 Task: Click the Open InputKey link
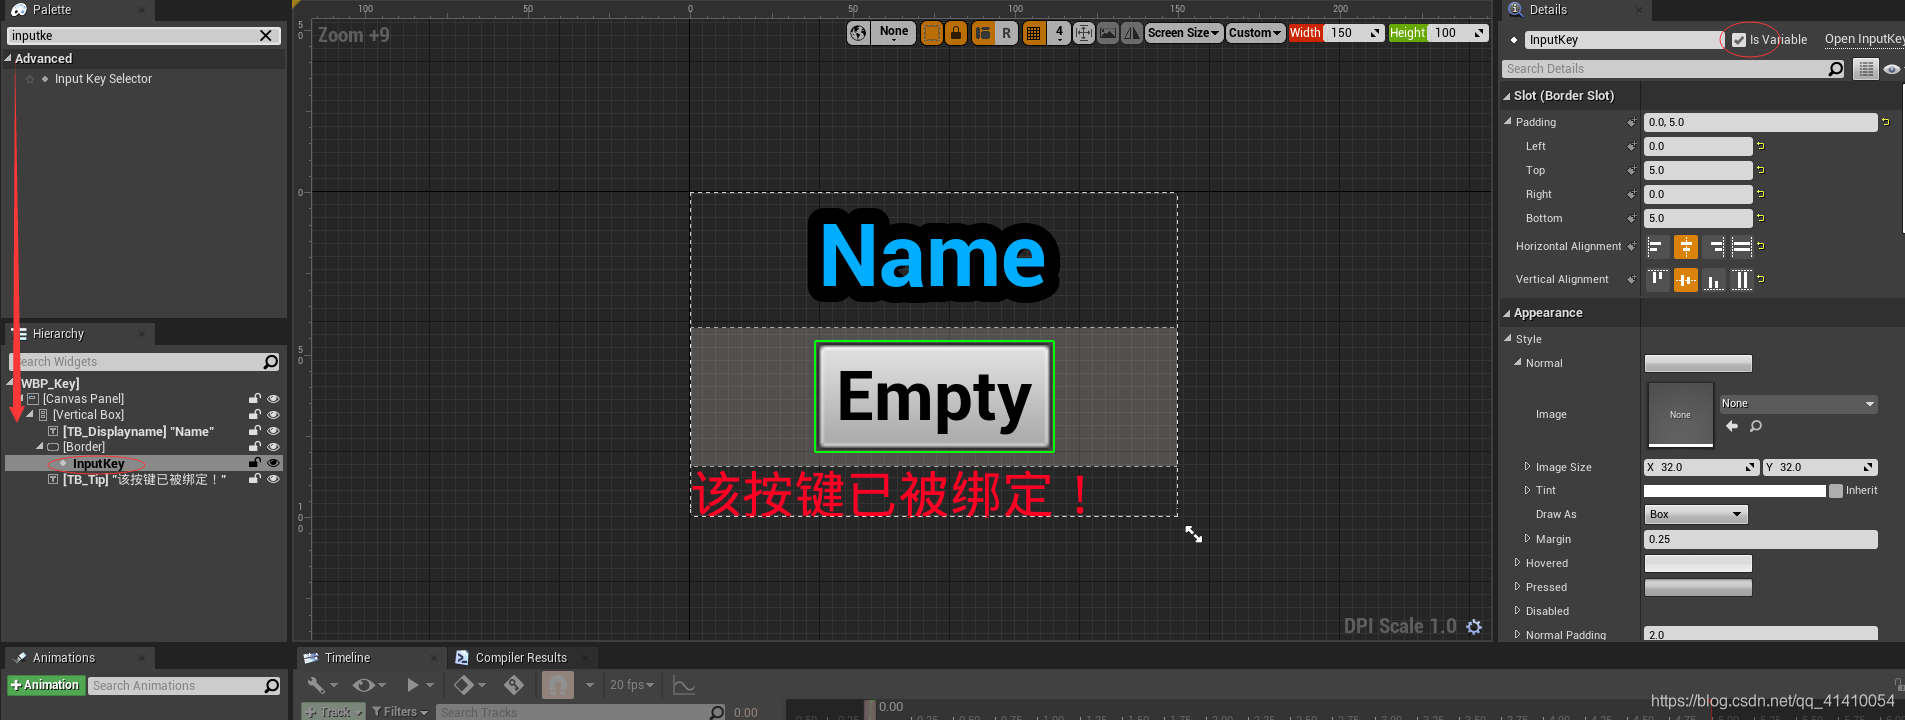pyautogui.click(x=1864, y=39)
